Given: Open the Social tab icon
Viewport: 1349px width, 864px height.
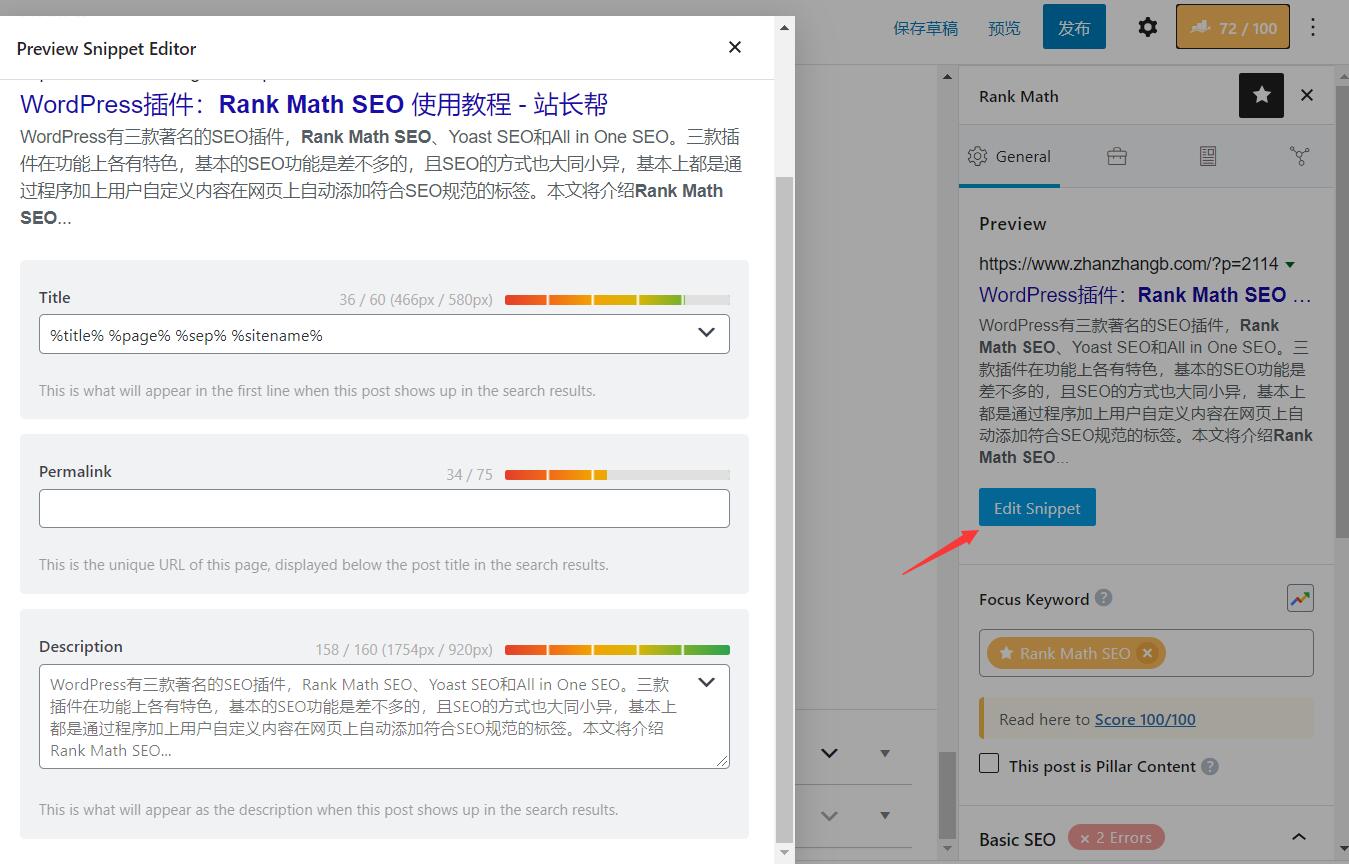Looking at the screenshot, I should tap(1299, 156).
